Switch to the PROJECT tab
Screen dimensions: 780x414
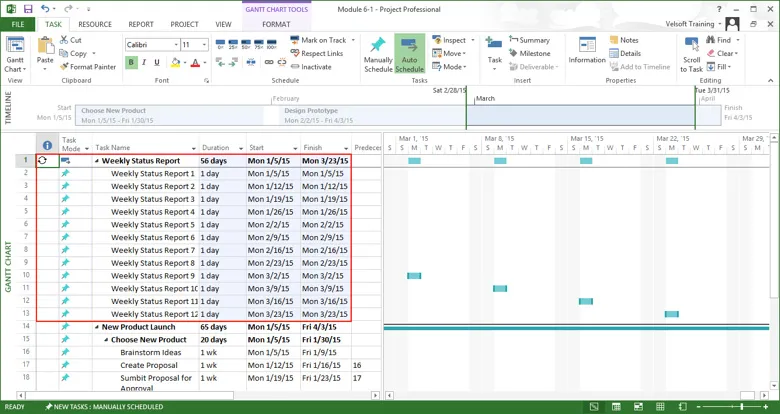(x=184, y=24)
